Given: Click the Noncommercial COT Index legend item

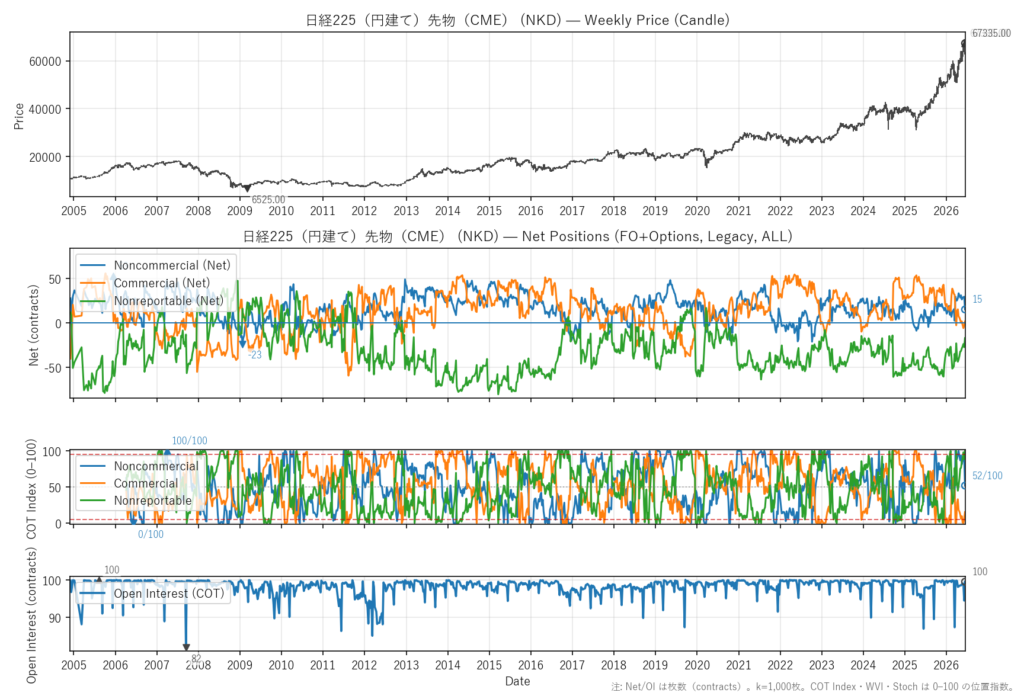Looking at the screenshot, I should [x=139, y=466].
